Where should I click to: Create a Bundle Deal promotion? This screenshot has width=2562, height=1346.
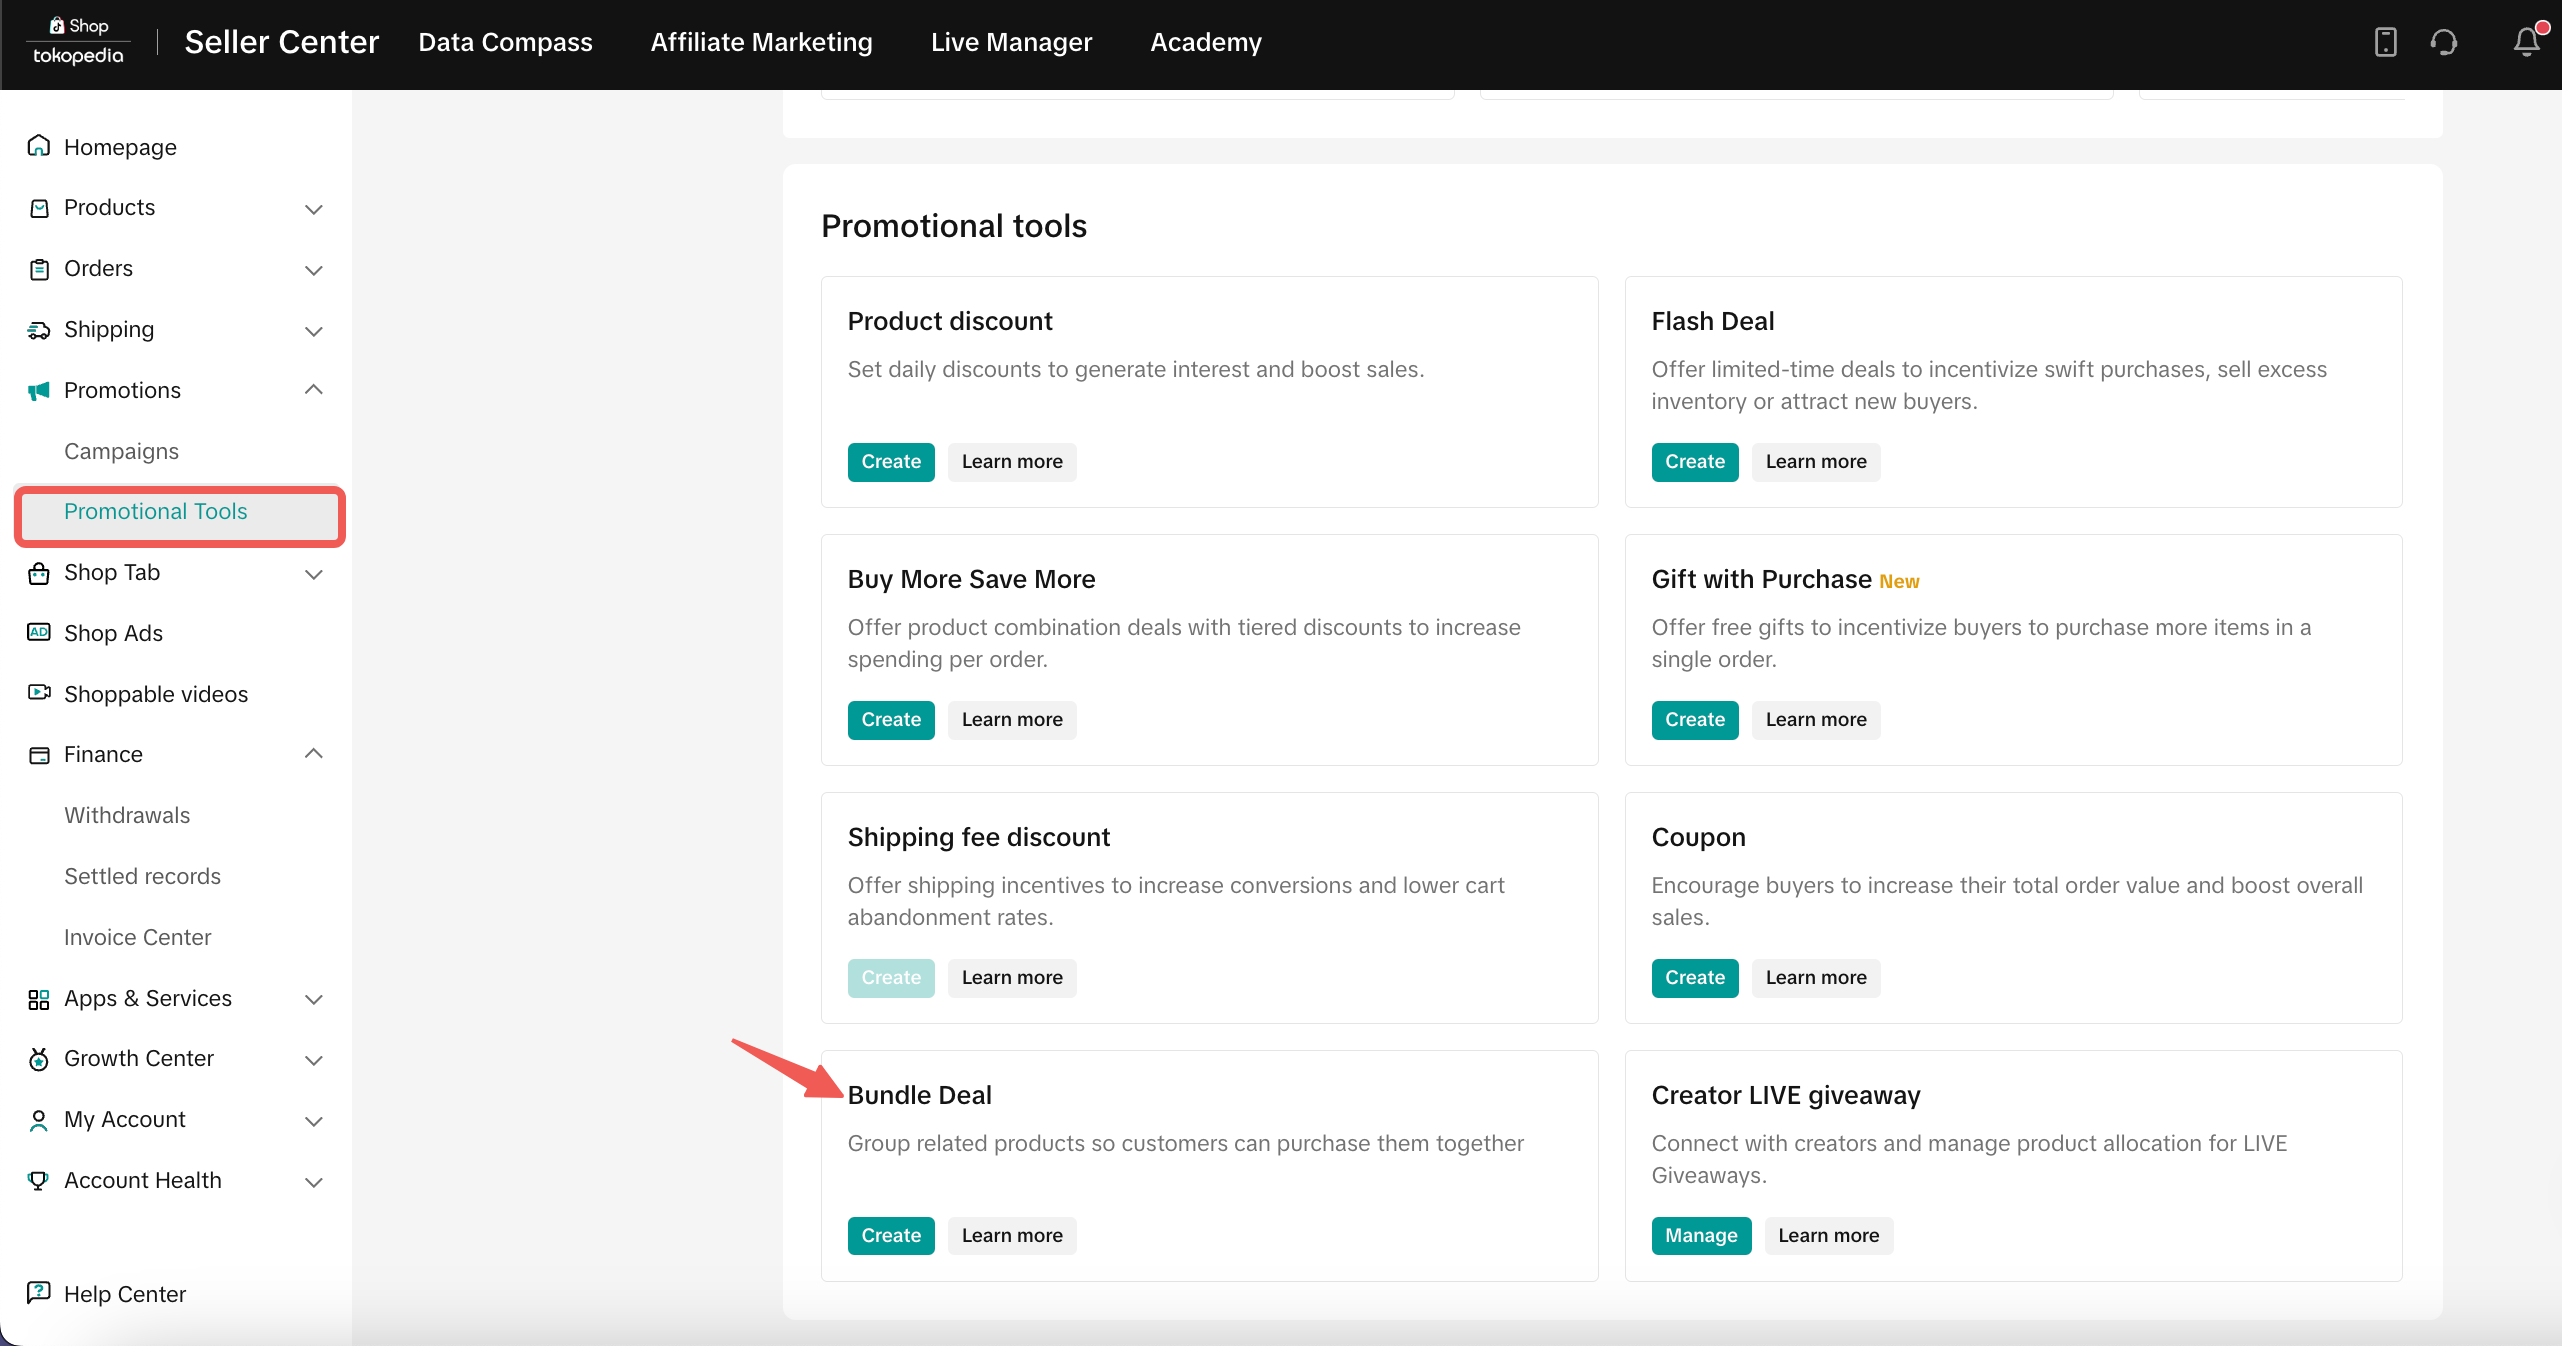(x=890, y=1235)
